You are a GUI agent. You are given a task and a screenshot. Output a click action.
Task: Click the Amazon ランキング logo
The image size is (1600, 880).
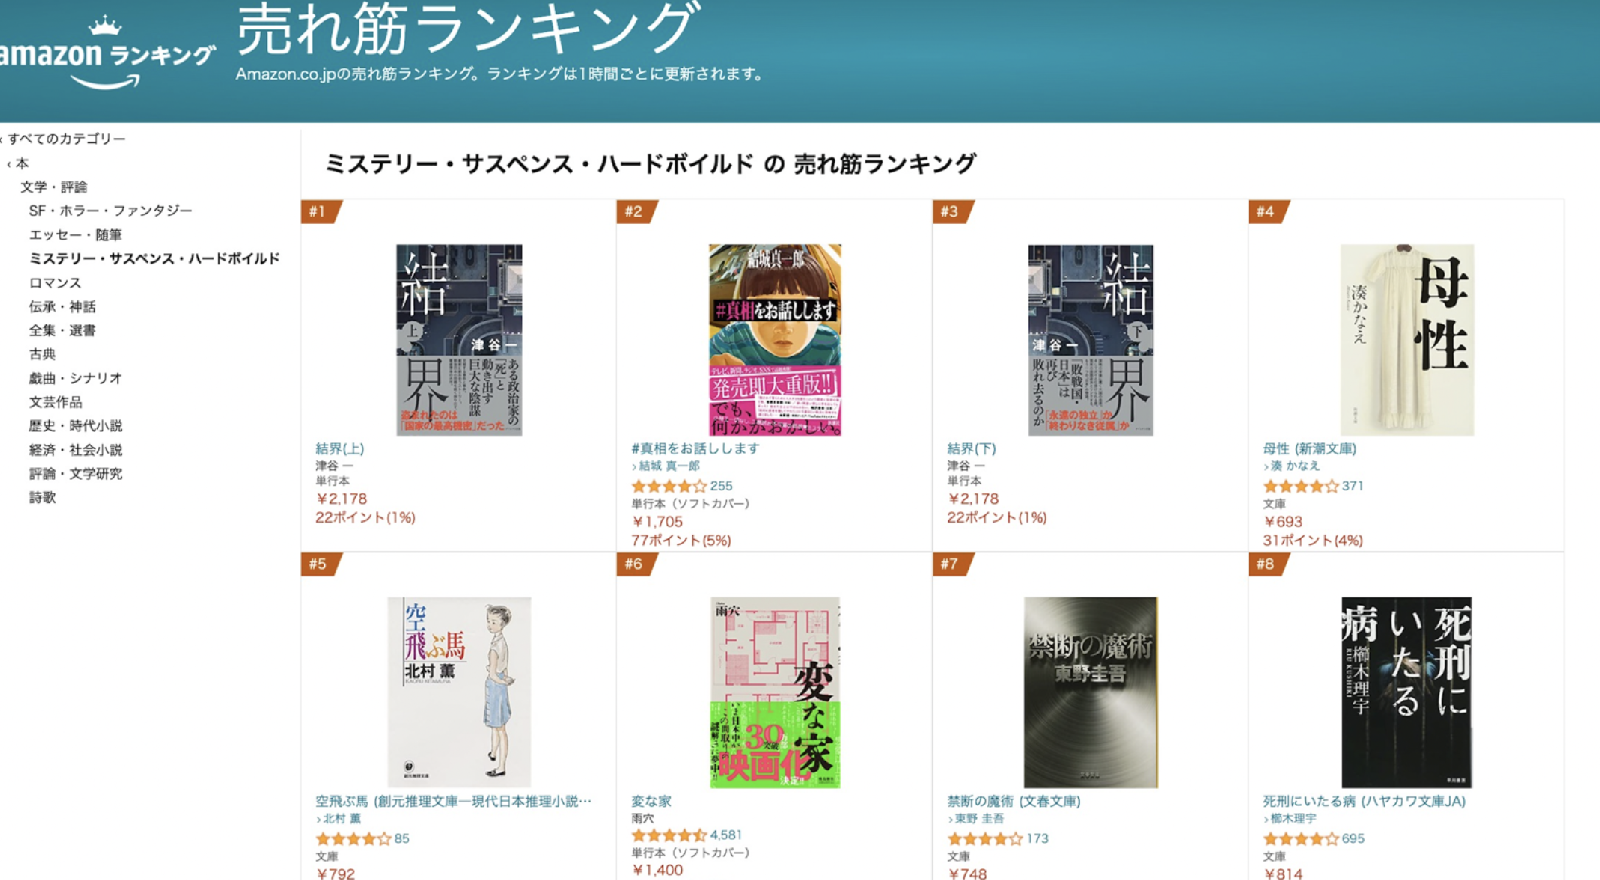tap(105, 53)
